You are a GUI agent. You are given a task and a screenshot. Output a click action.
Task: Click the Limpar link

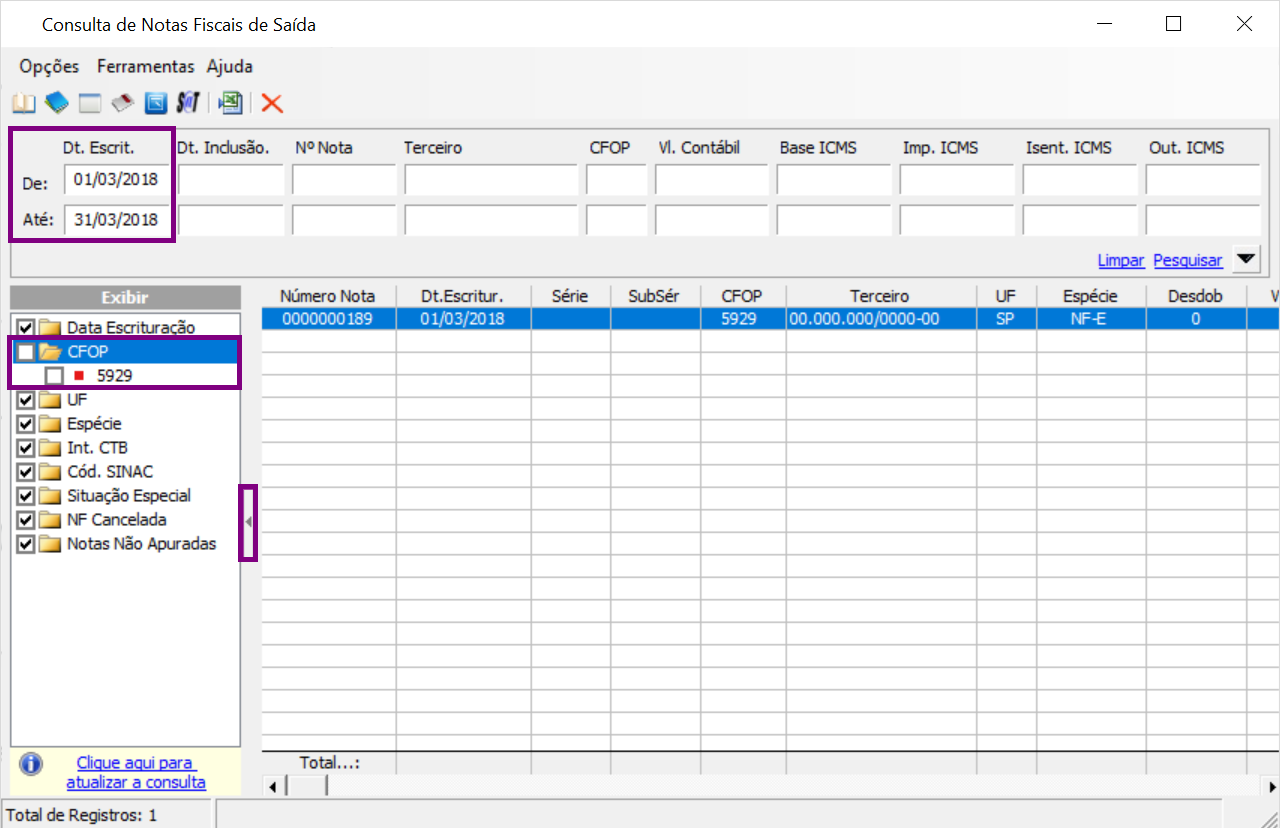1121,260
